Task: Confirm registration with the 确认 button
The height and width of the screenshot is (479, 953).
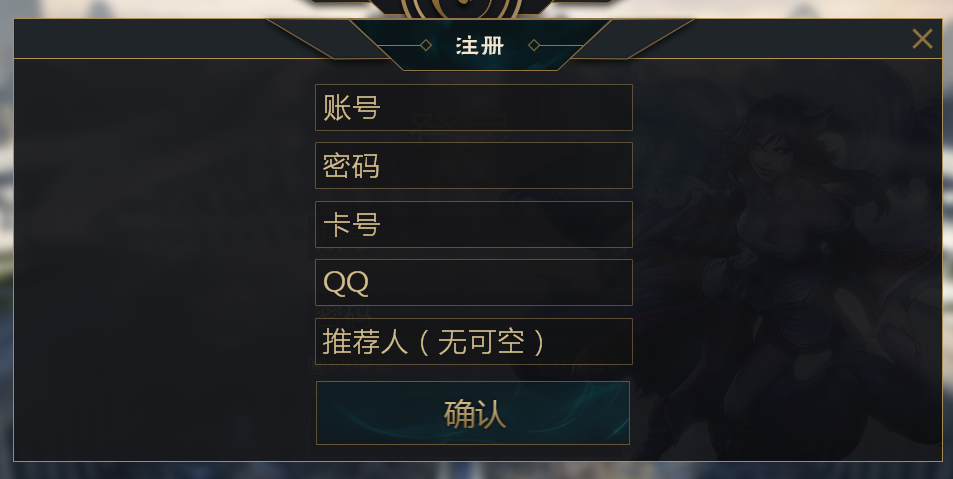Action: 473,413
